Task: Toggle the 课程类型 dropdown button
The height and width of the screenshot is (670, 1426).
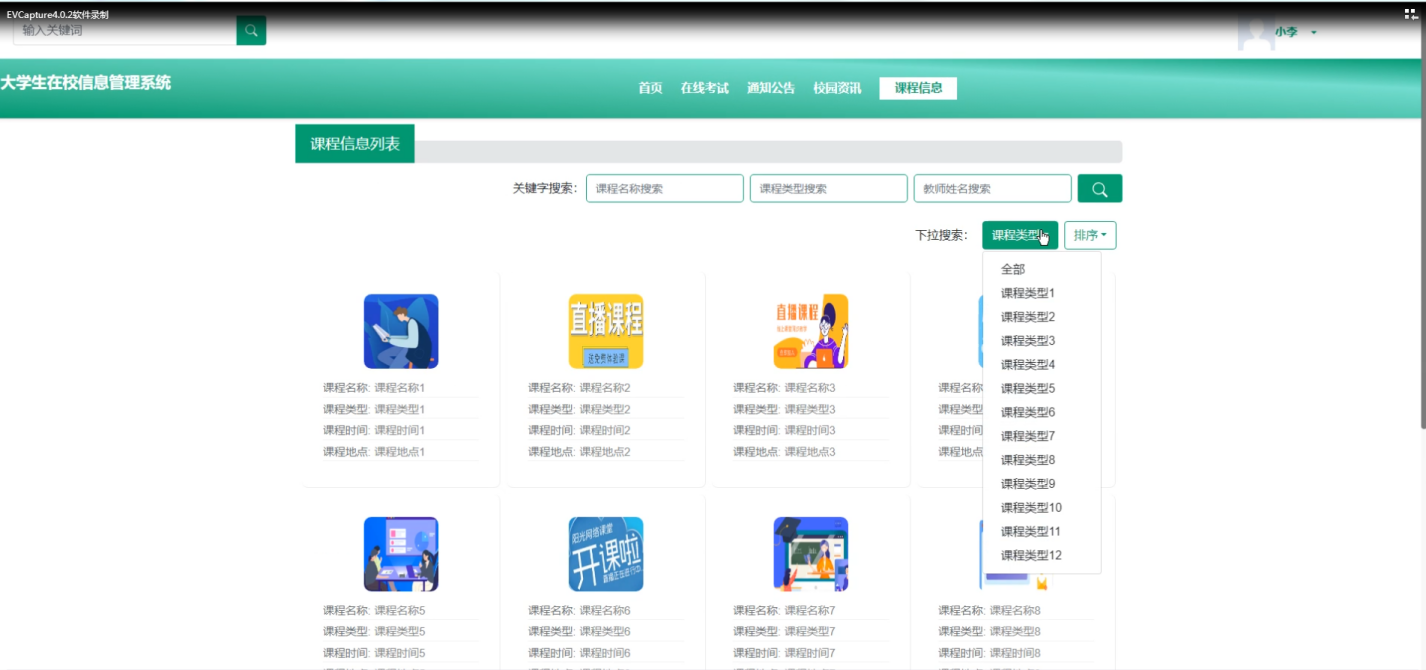Action: [x=1020, y=235]
